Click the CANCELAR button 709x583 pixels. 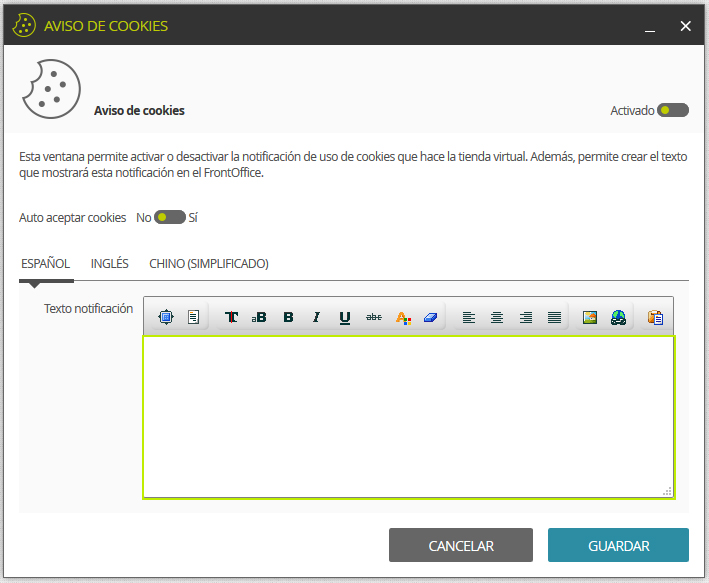coord(461,545)
